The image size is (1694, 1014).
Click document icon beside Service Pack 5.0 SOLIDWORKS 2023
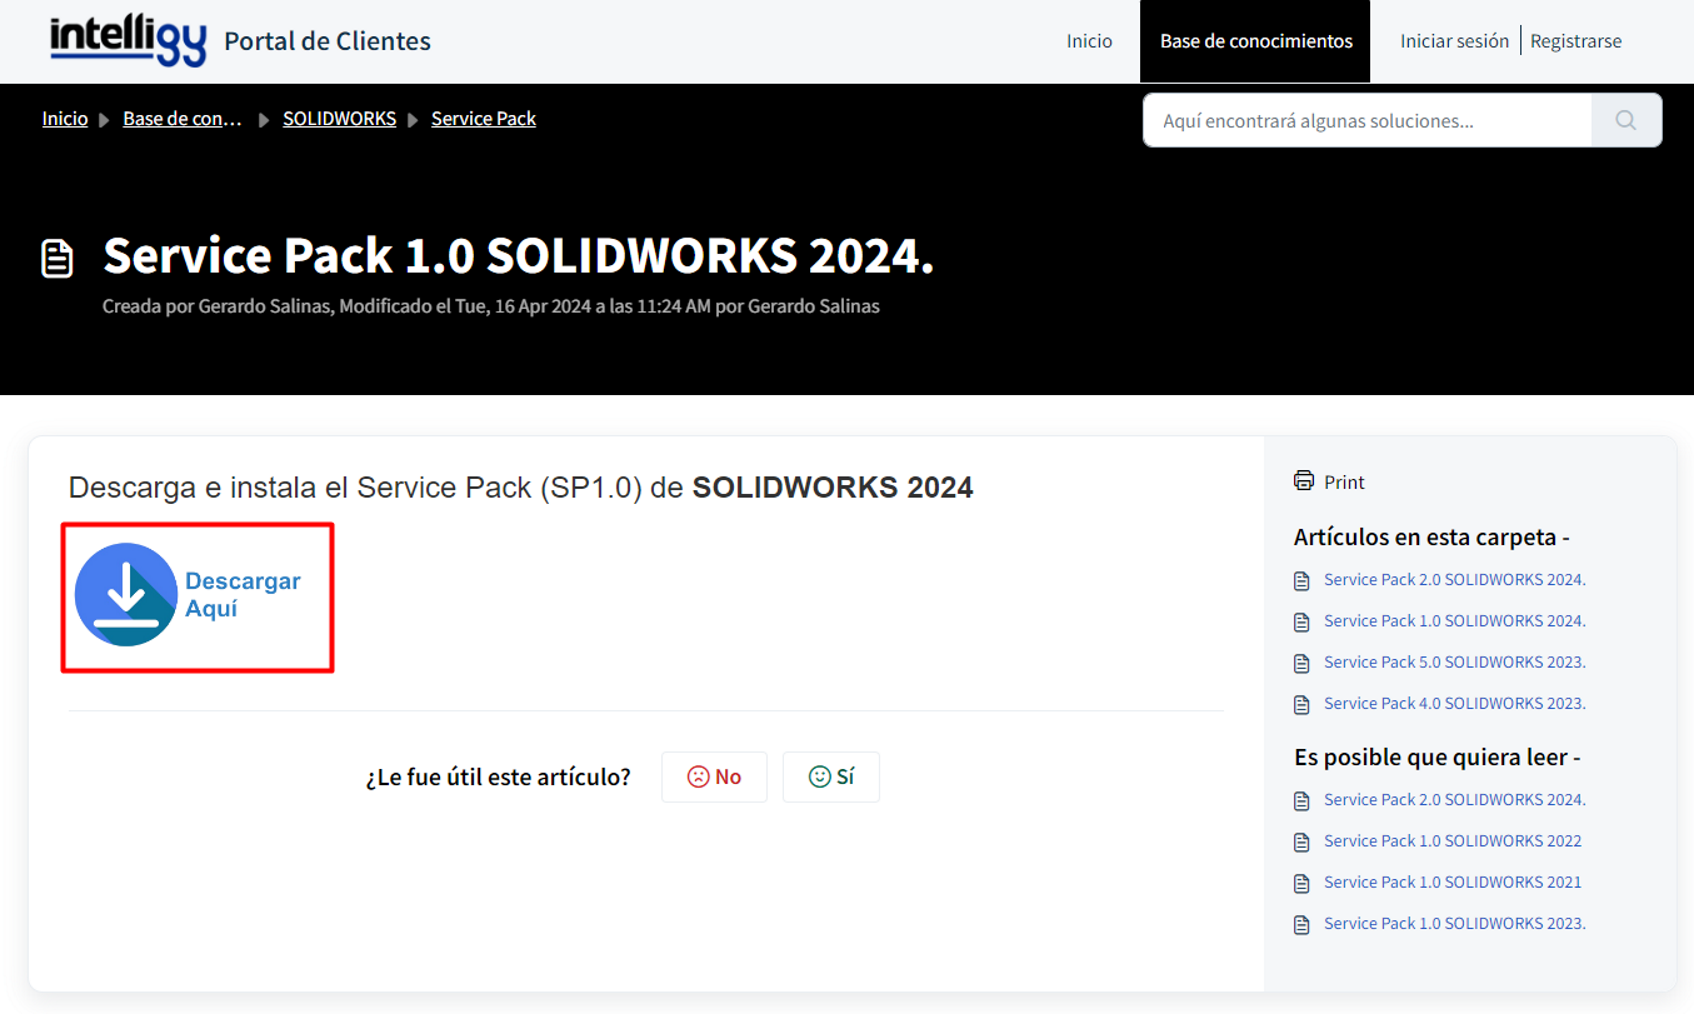(1301, 663)
